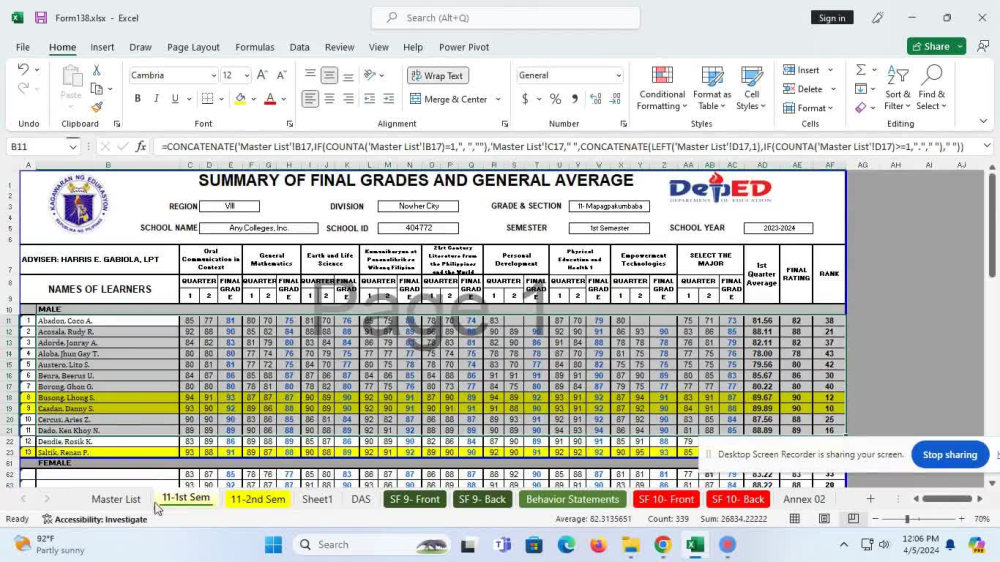Open the Name Box dropdown arrow
This screenshot has height=562, width=1000.
(73, 147)
